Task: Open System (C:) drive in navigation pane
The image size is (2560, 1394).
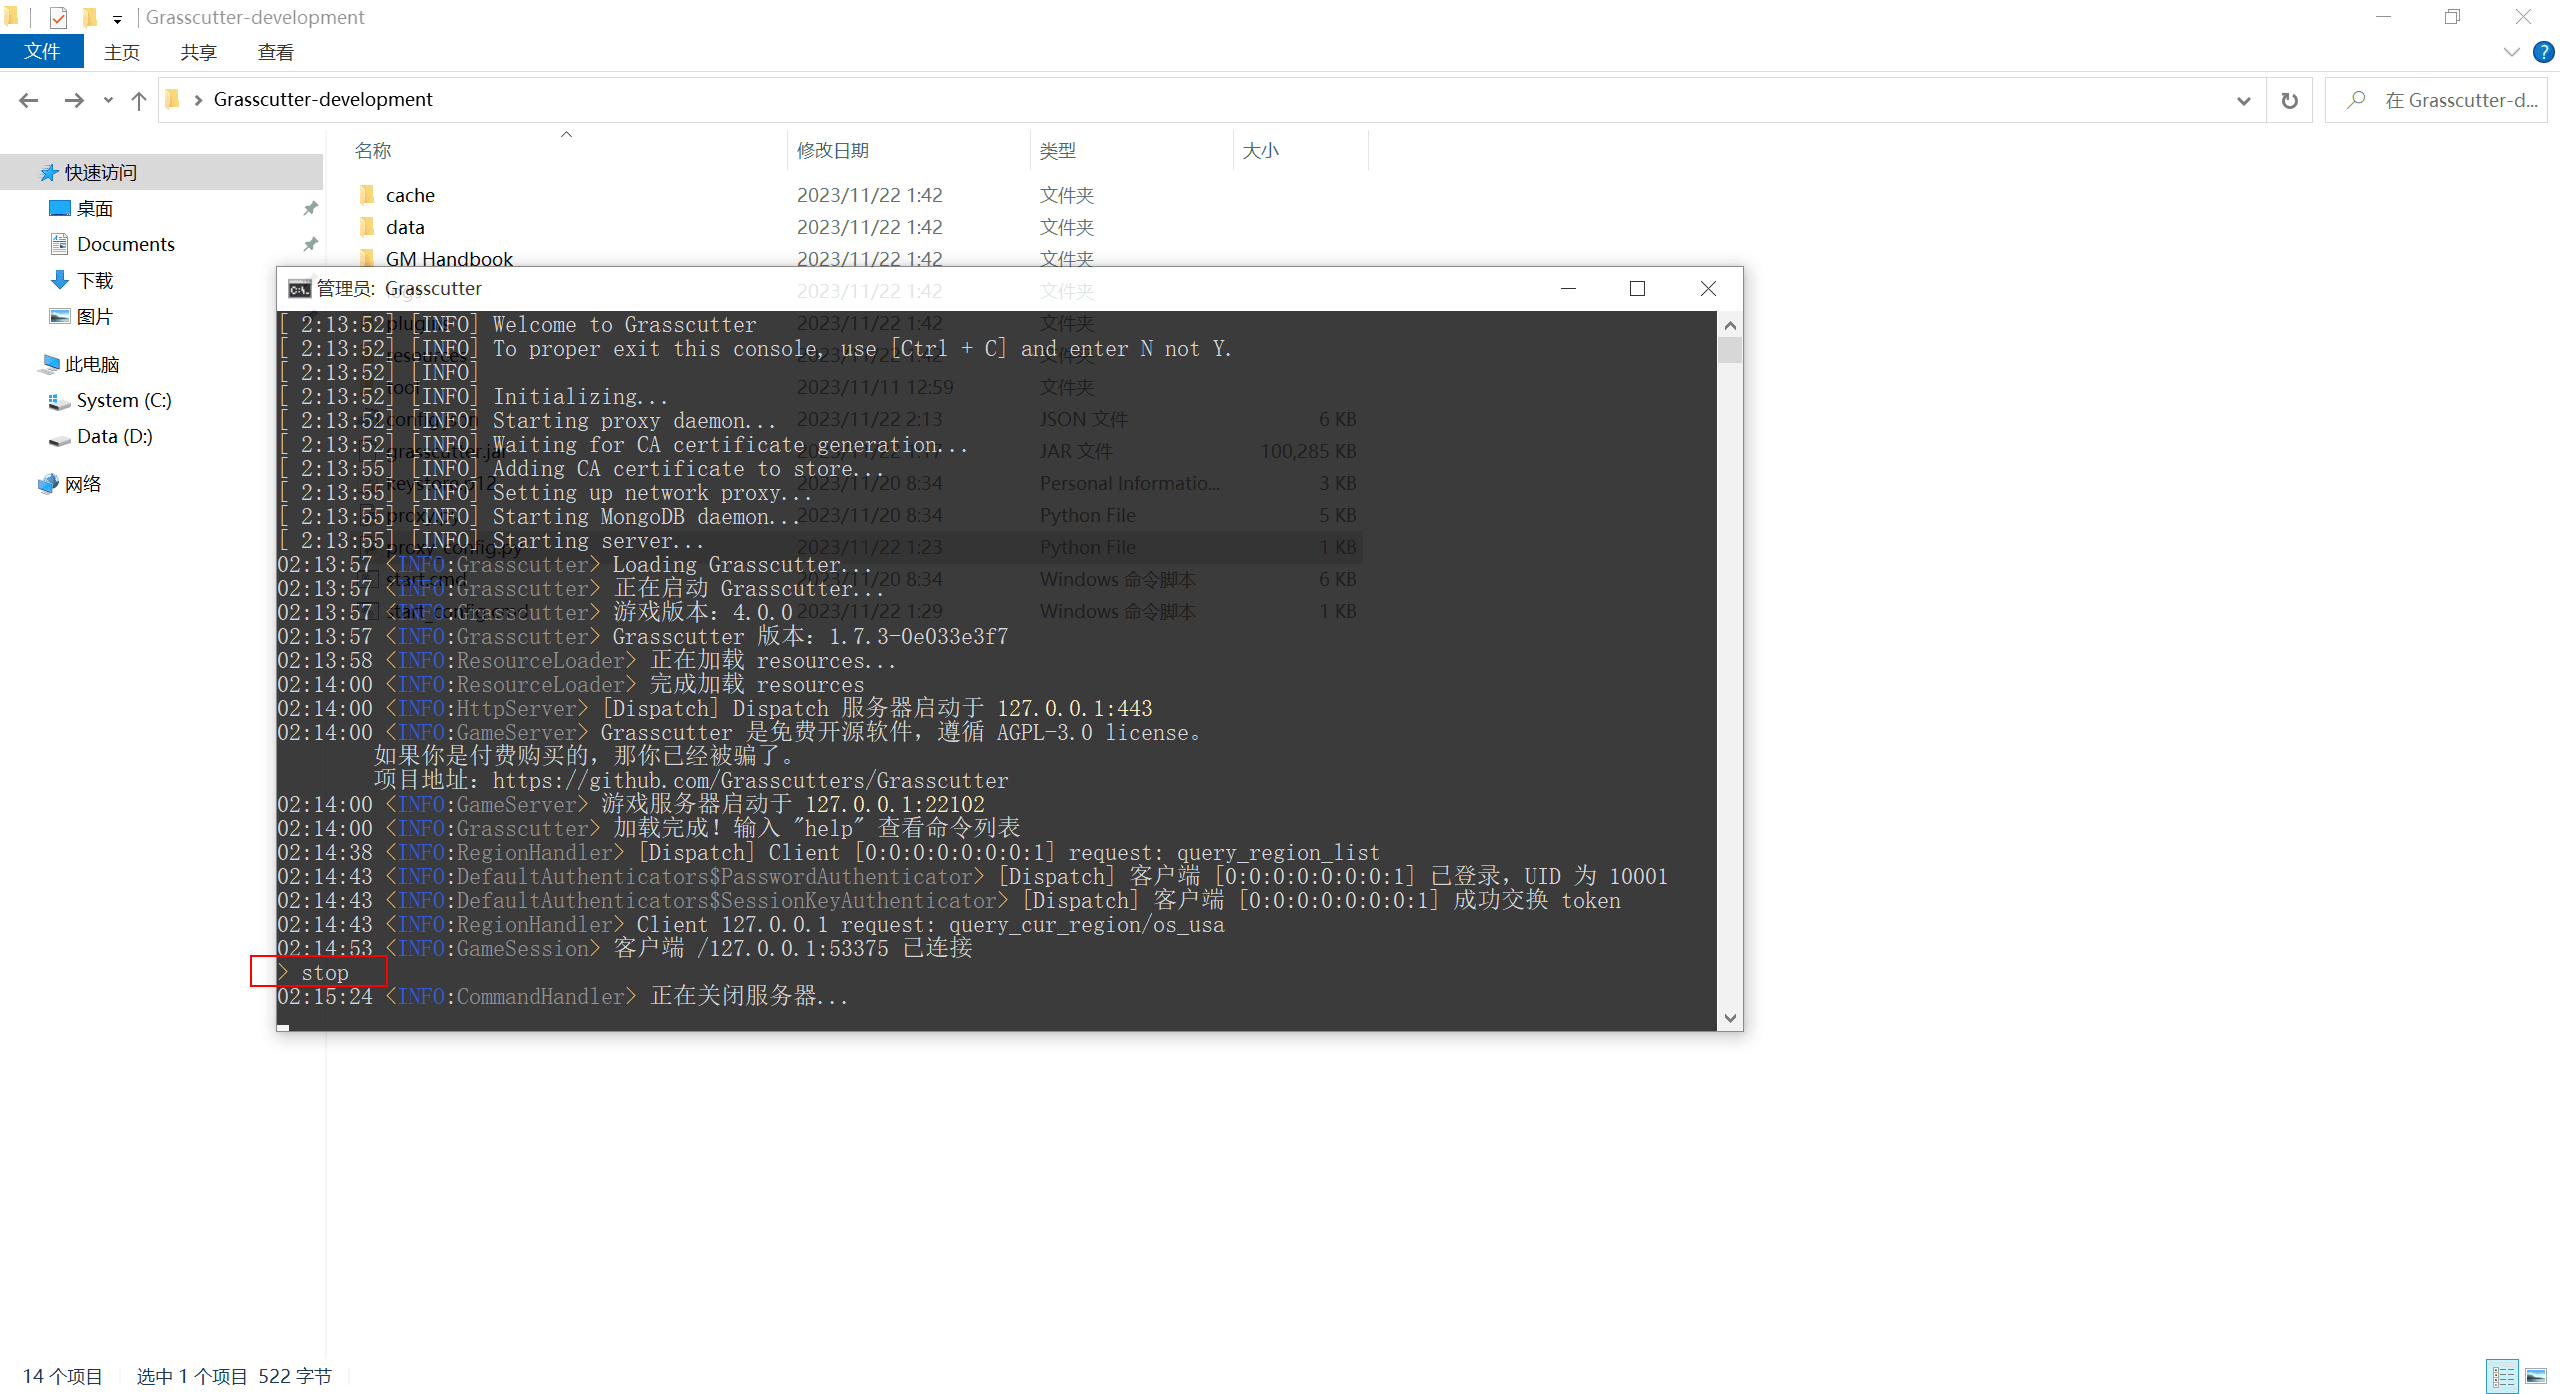Action: [124, 400]
